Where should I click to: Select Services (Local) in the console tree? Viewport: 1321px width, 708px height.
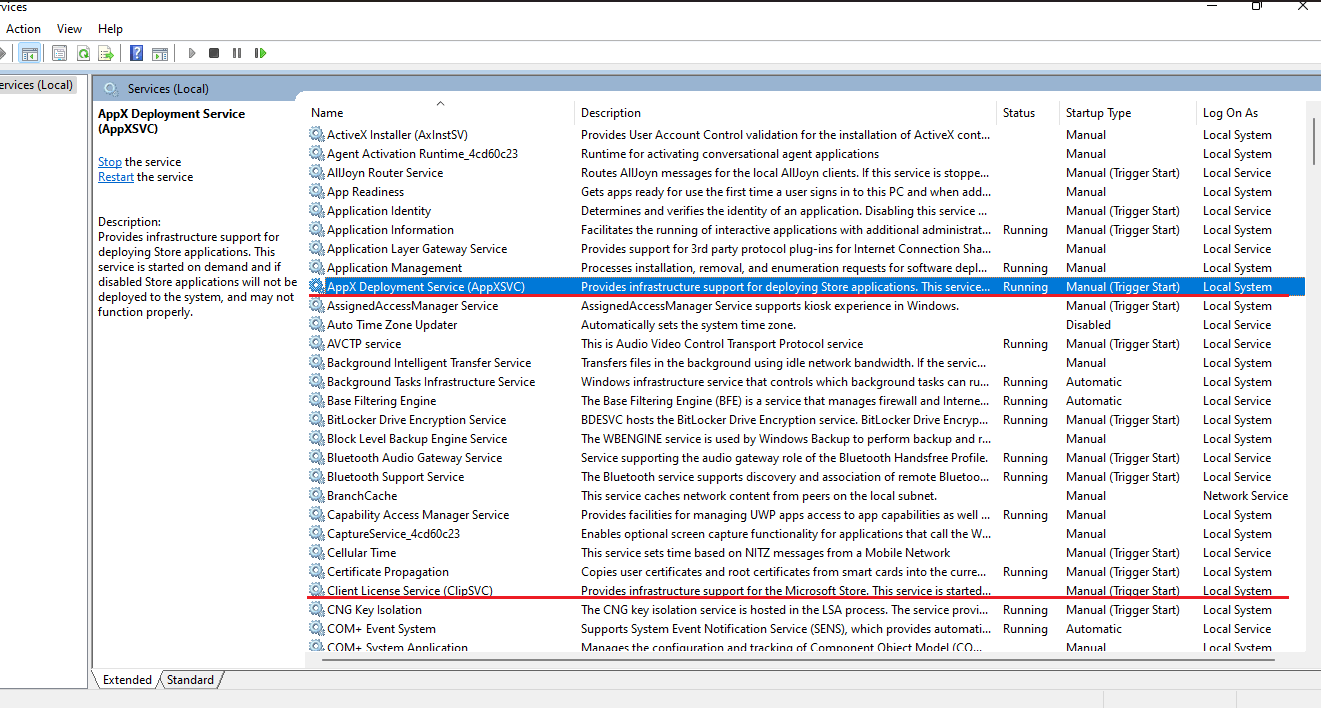(x=36, y=85)
